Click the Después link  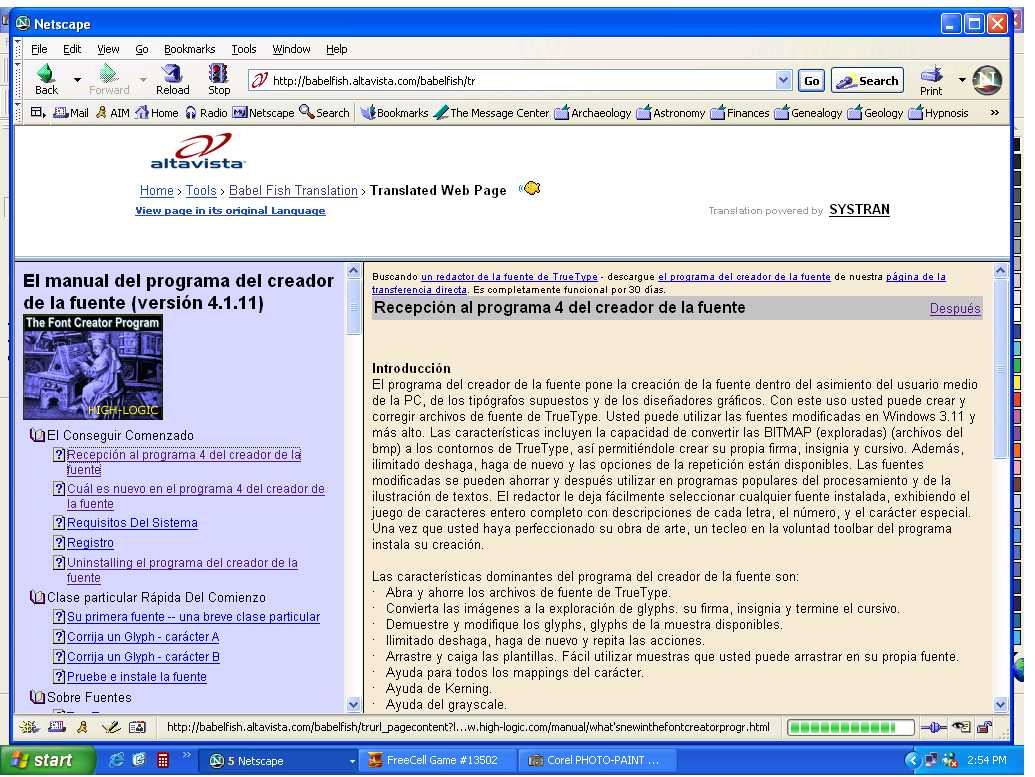click(954, 308)
